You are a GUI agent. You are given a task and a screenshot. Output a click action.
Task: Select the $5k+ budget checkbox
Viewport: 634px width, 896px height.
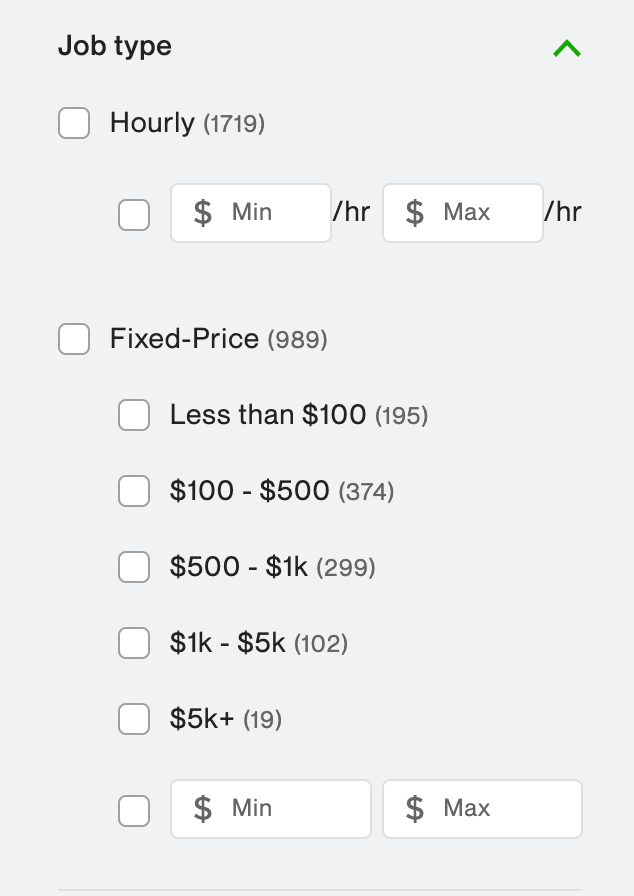pyautogui.click(x=134, y=719)
